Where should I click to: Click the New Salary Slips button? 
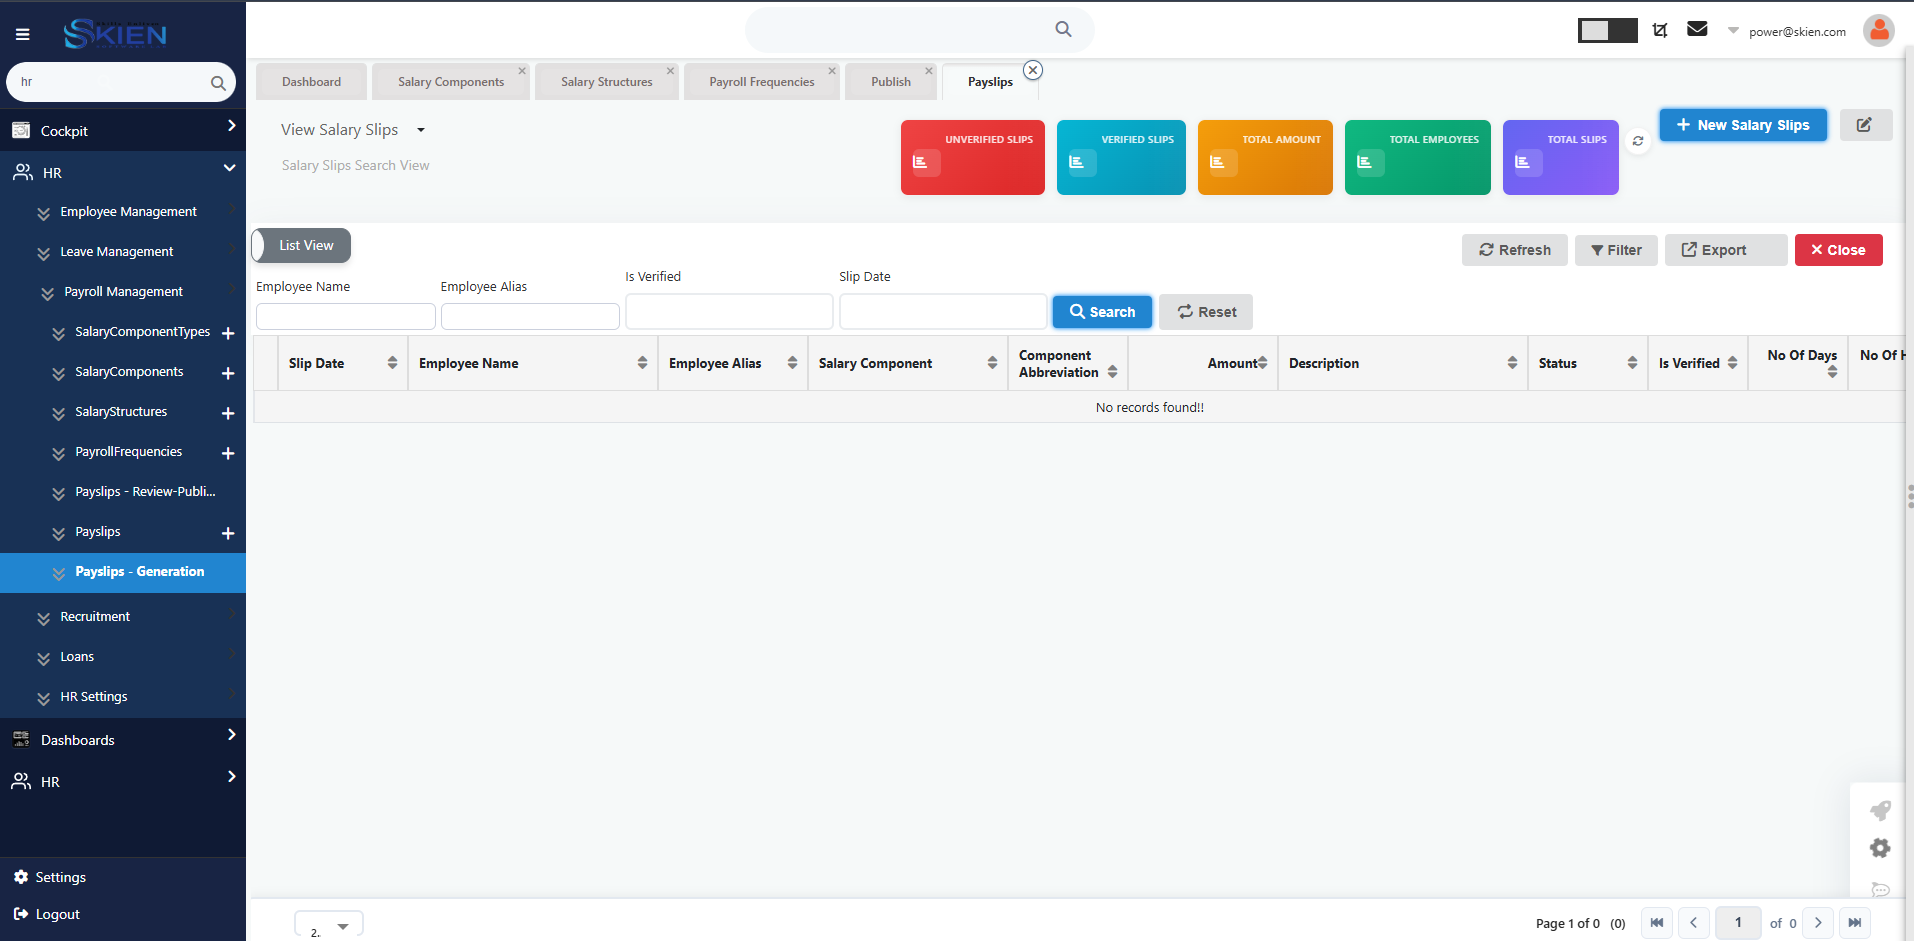1742,124
